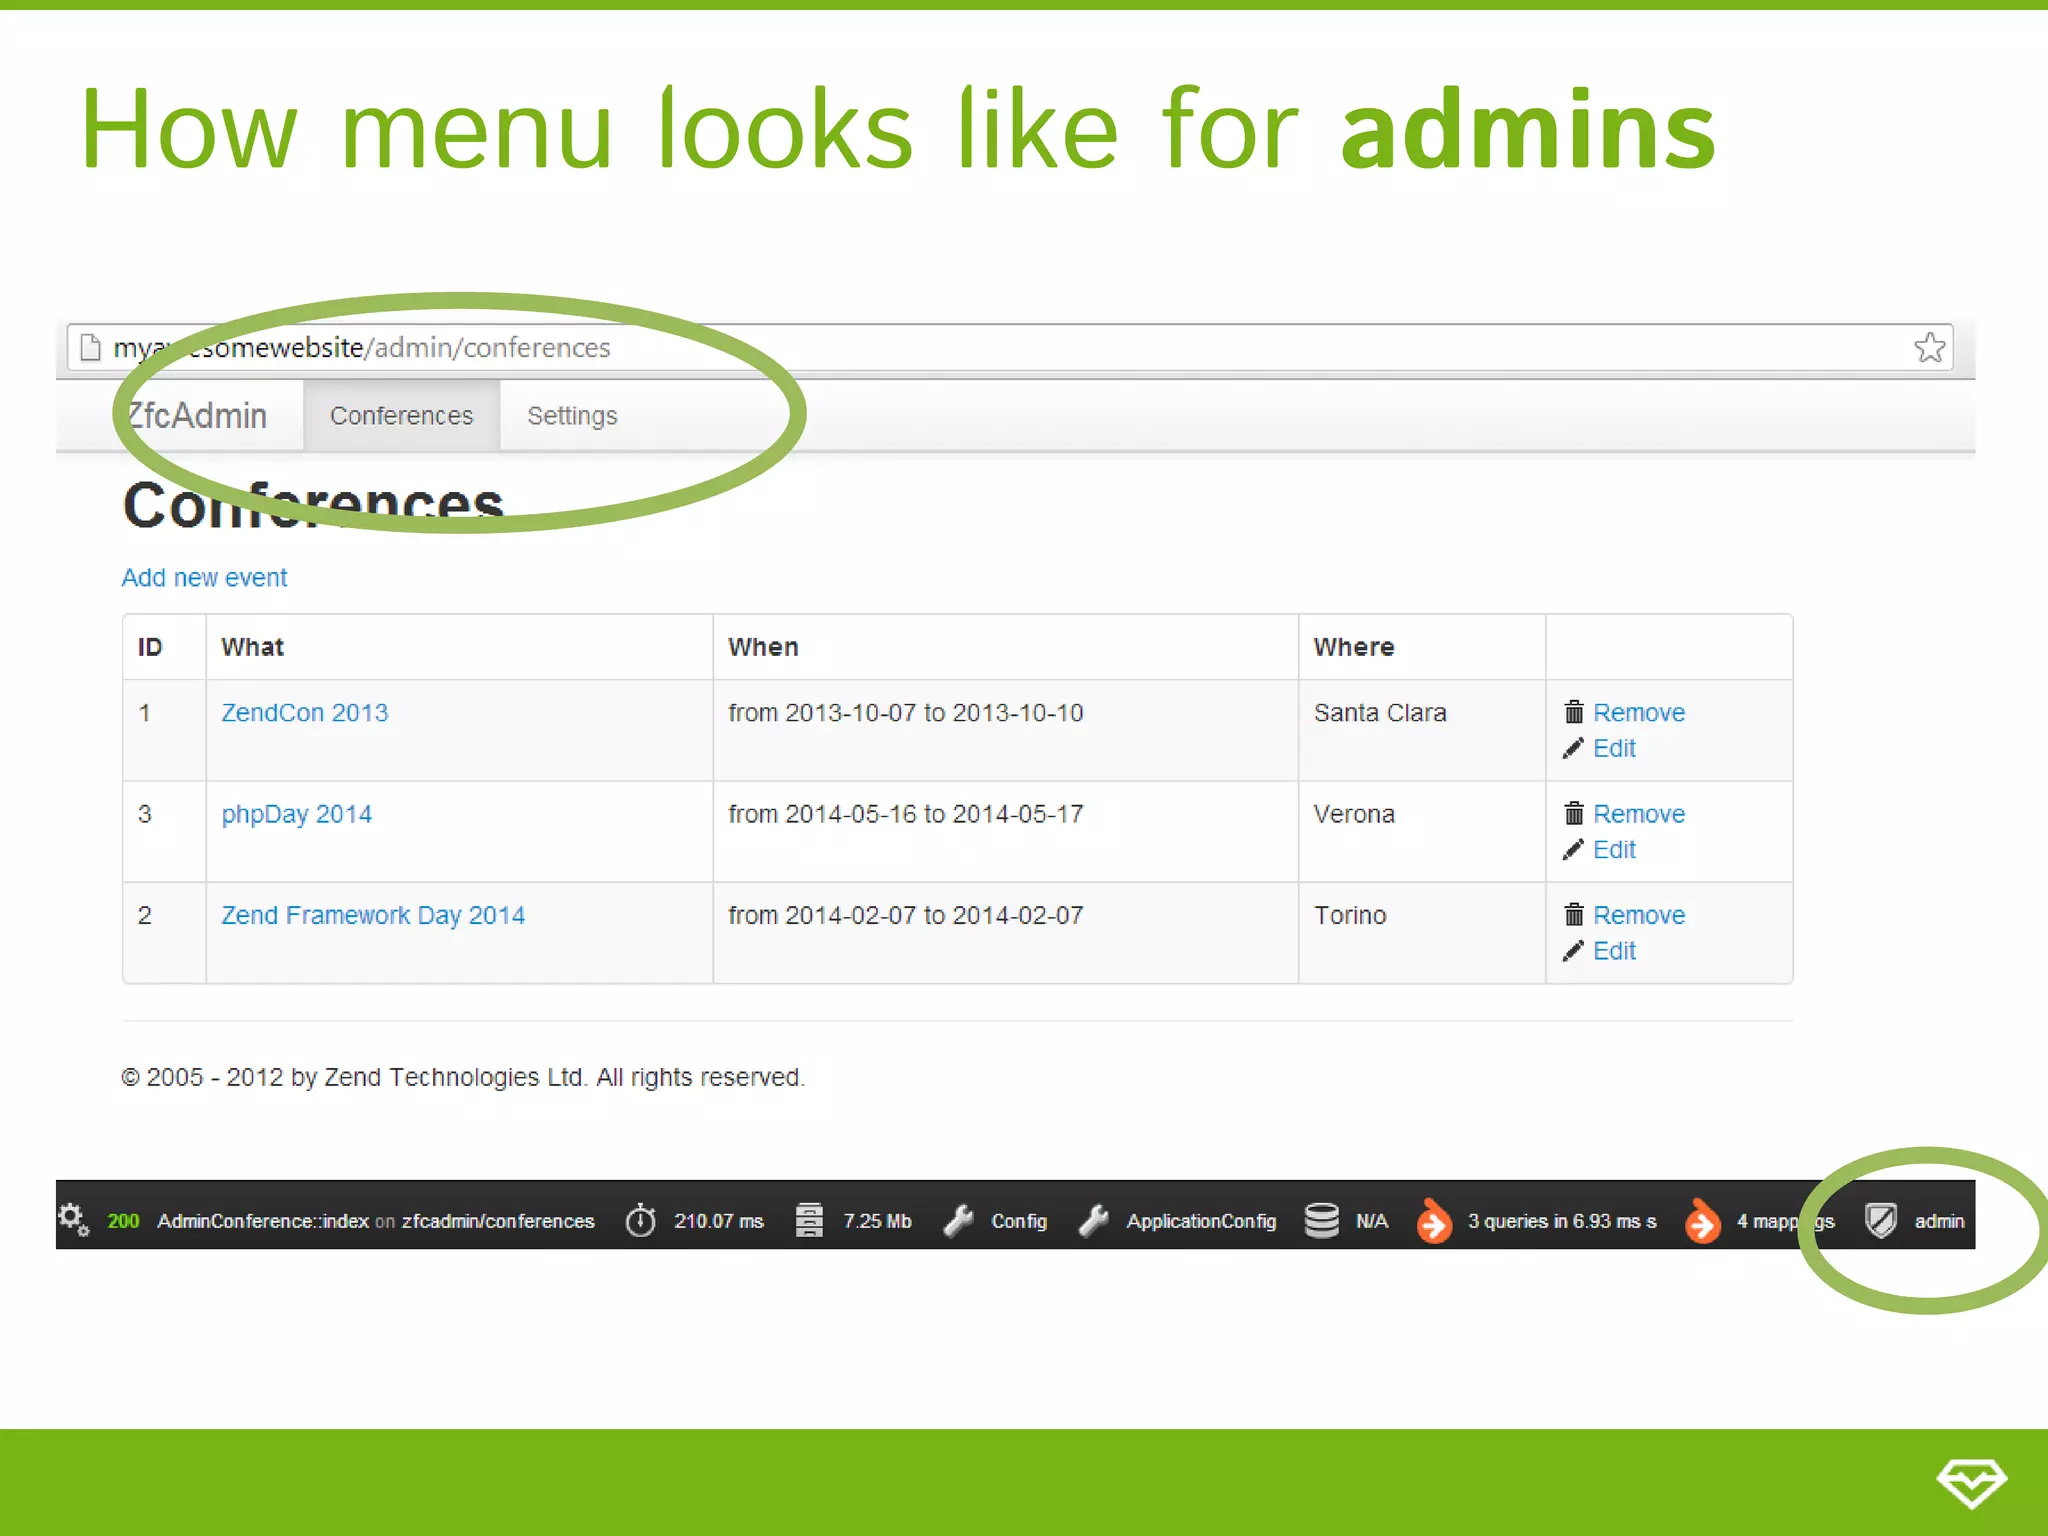The image size is (2048, 1536).
Task: Click AdminConference::index route entry in toolbar
Action: pos(376,1221)
